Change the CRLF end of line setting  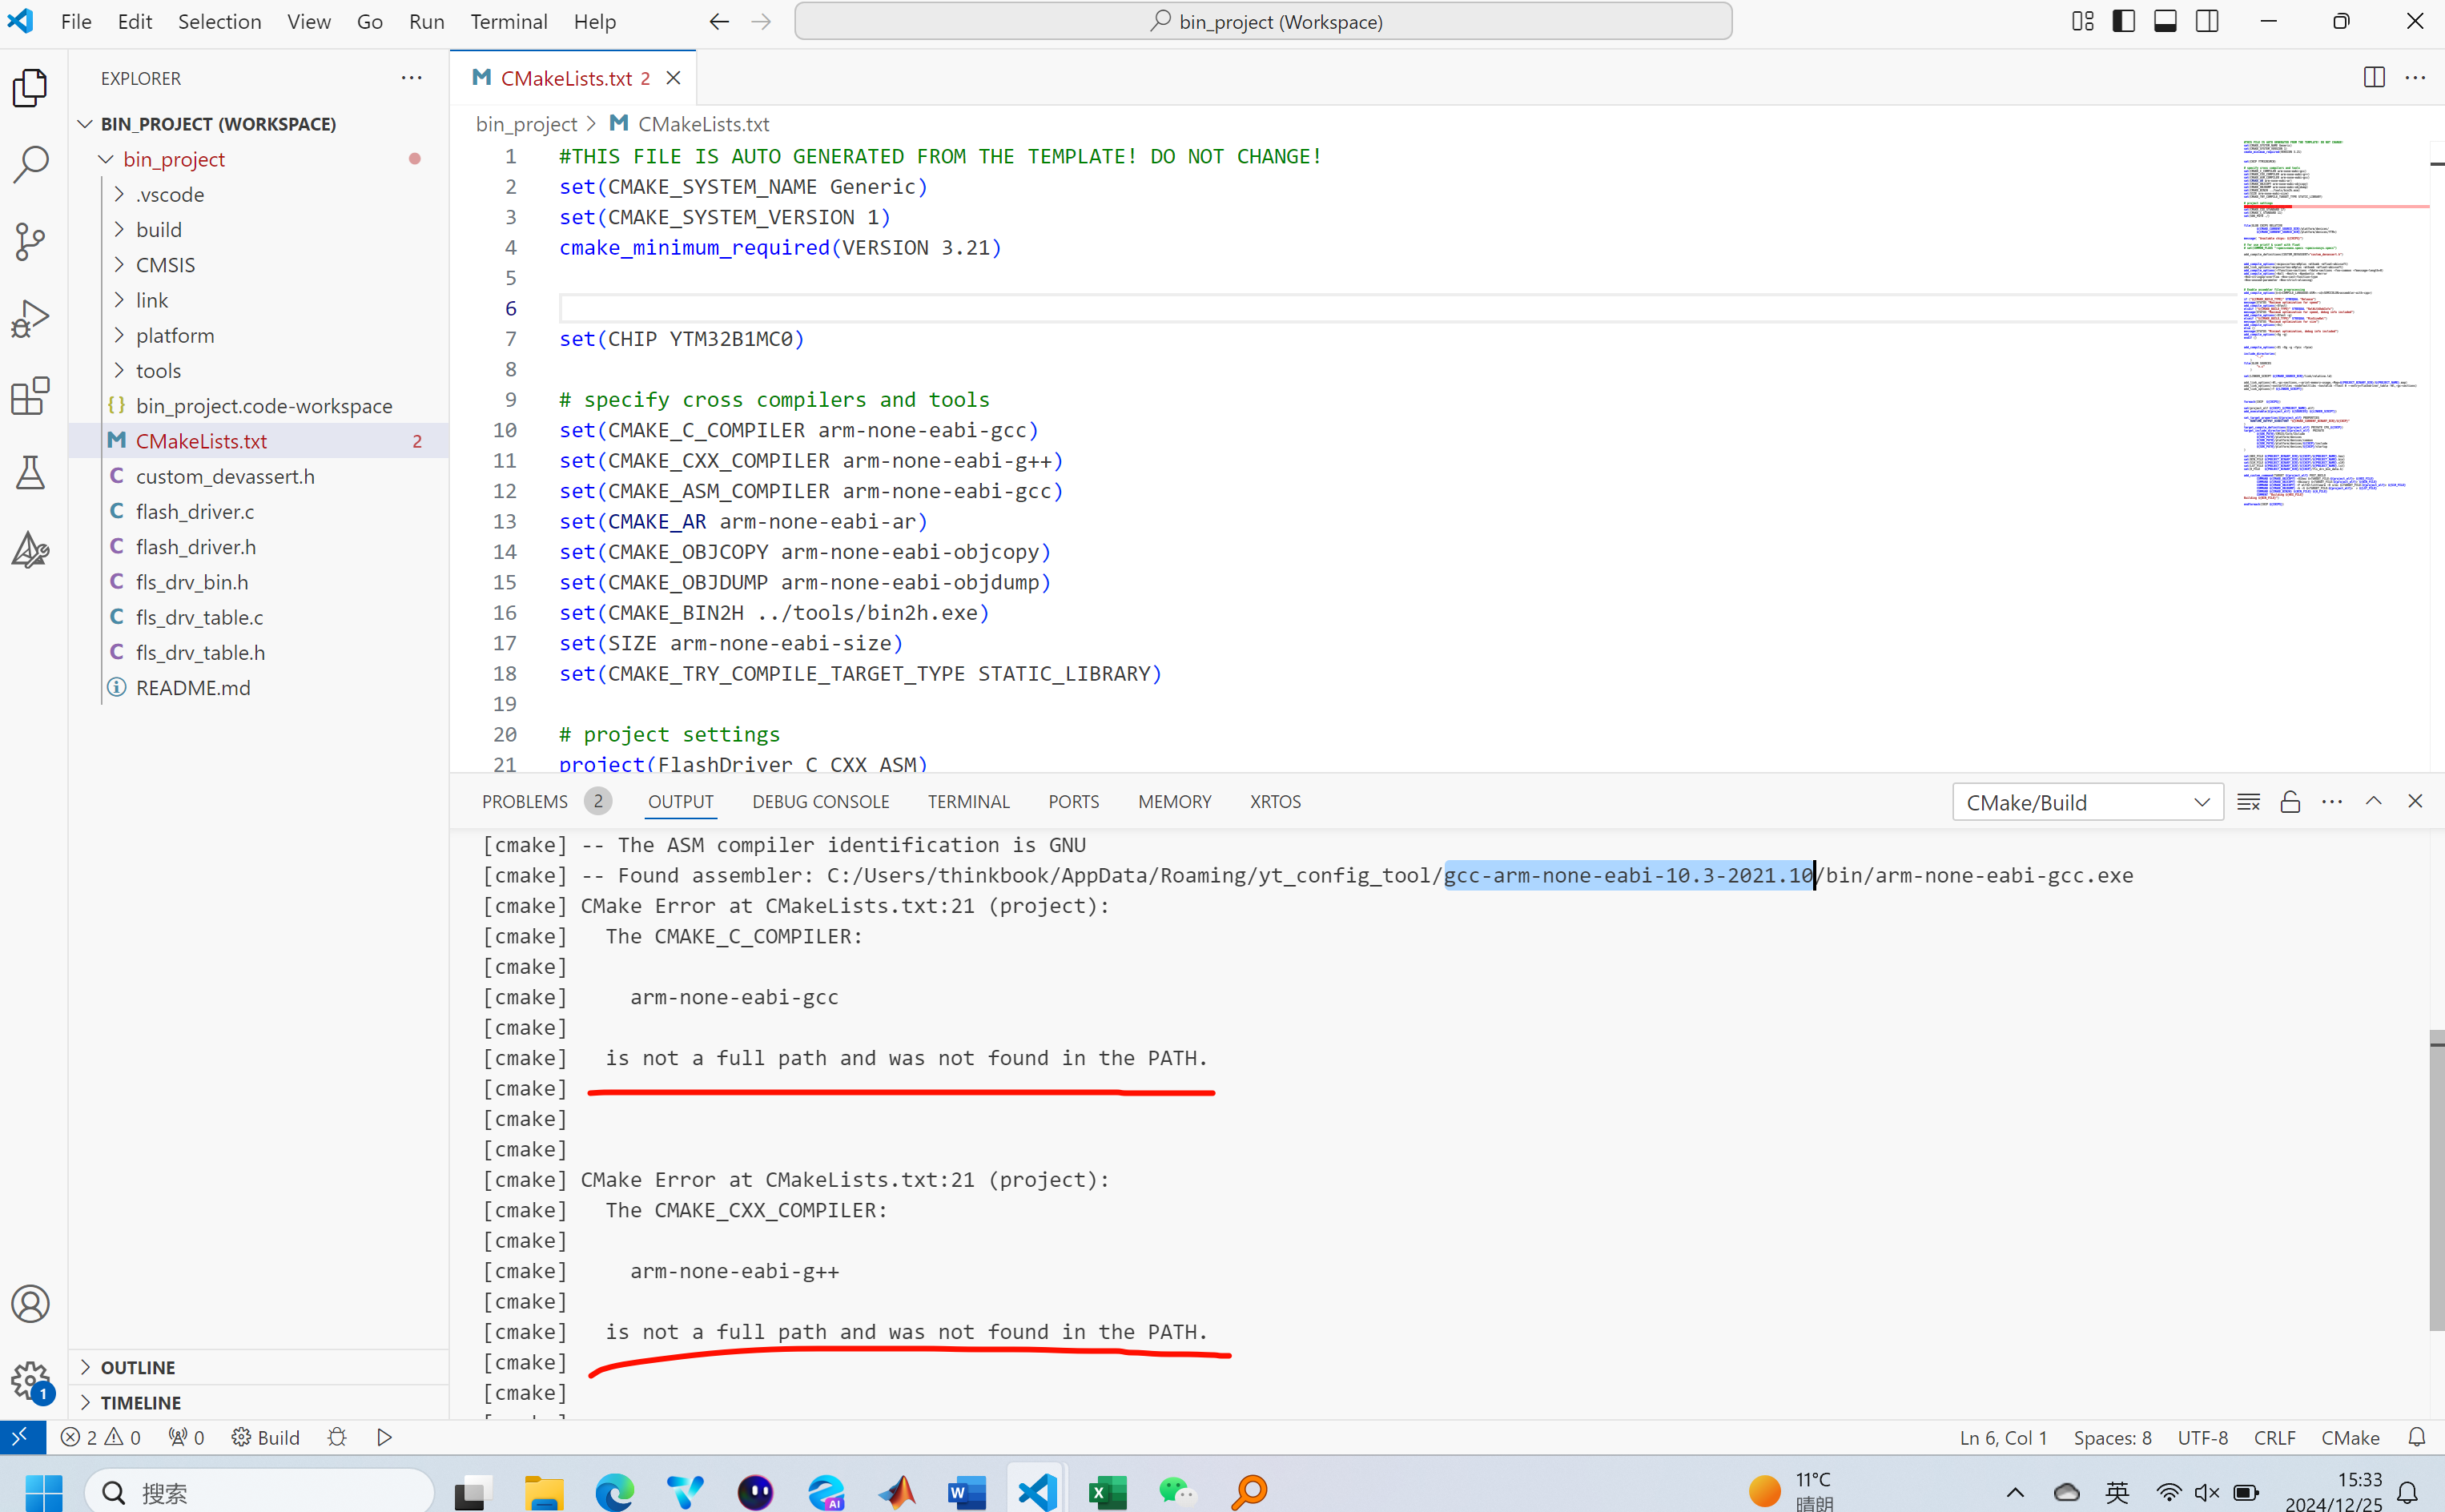[2274, 1437]
